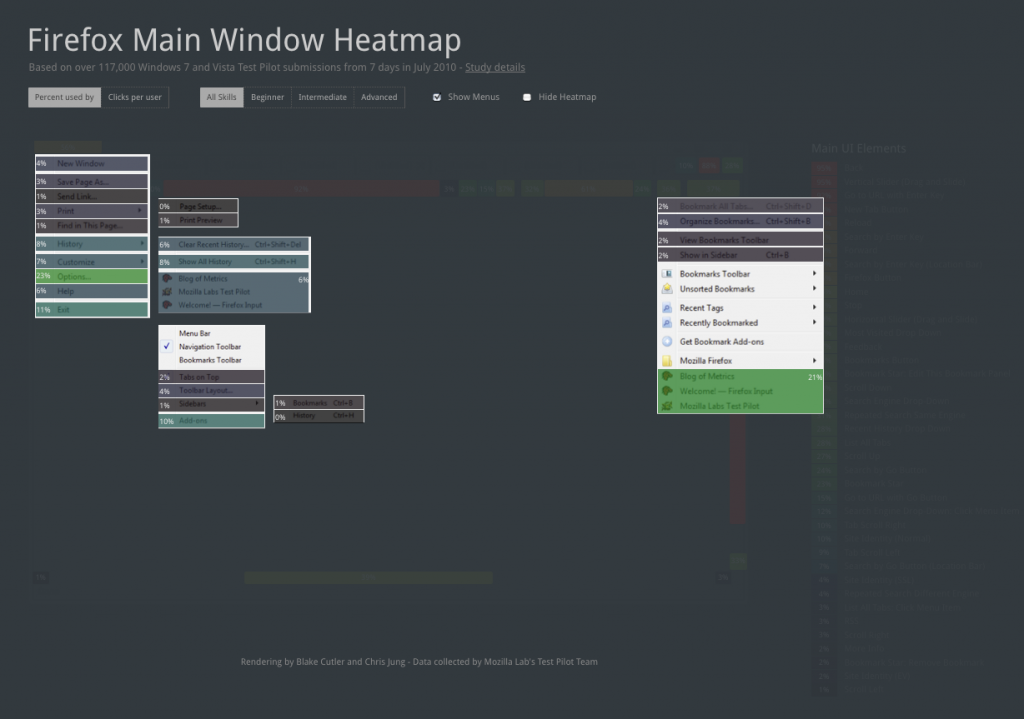Screen dimensions: 1024x719
Task: Click the Get Bookmark Add-ons icon
Action: pos(667,342)
